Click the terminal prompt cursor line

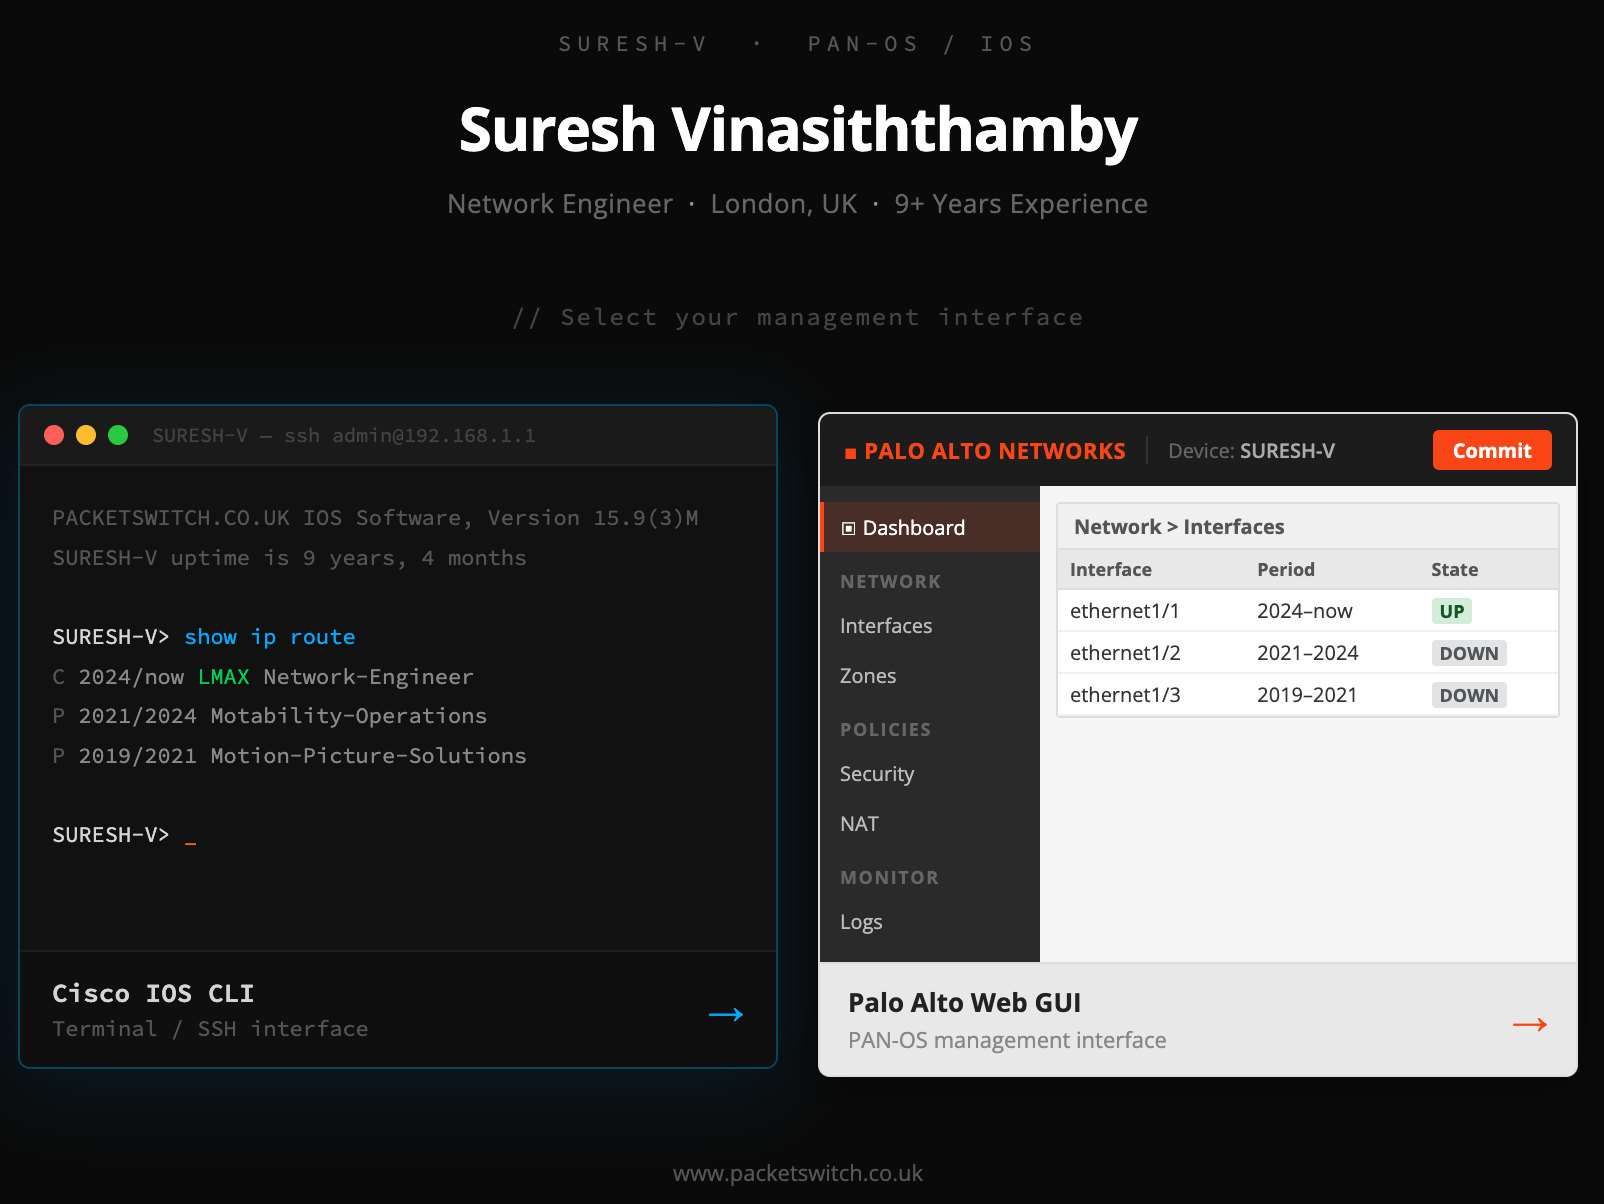coord(125,835)
